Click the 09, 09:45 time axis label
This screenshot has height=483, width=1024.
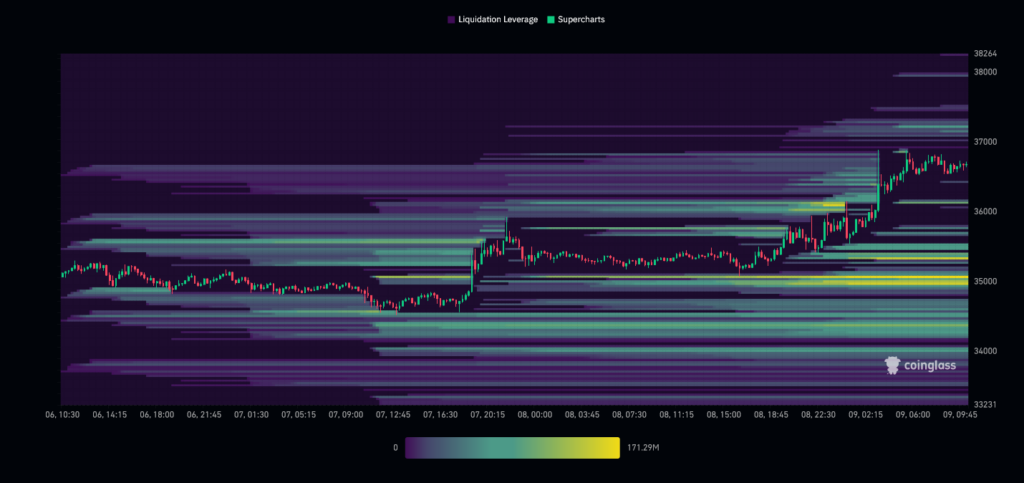click(961, 414)
